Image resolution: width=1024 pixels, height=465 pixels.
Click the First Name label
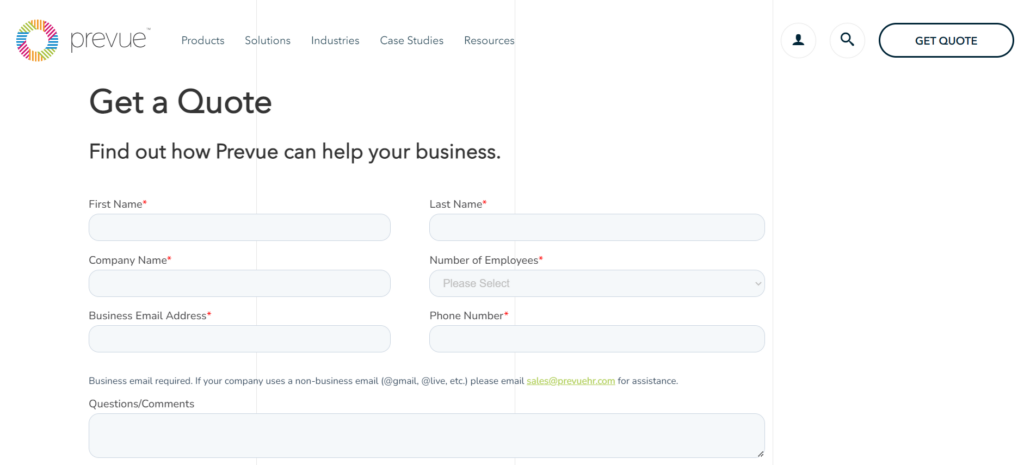tap(118, 204)
